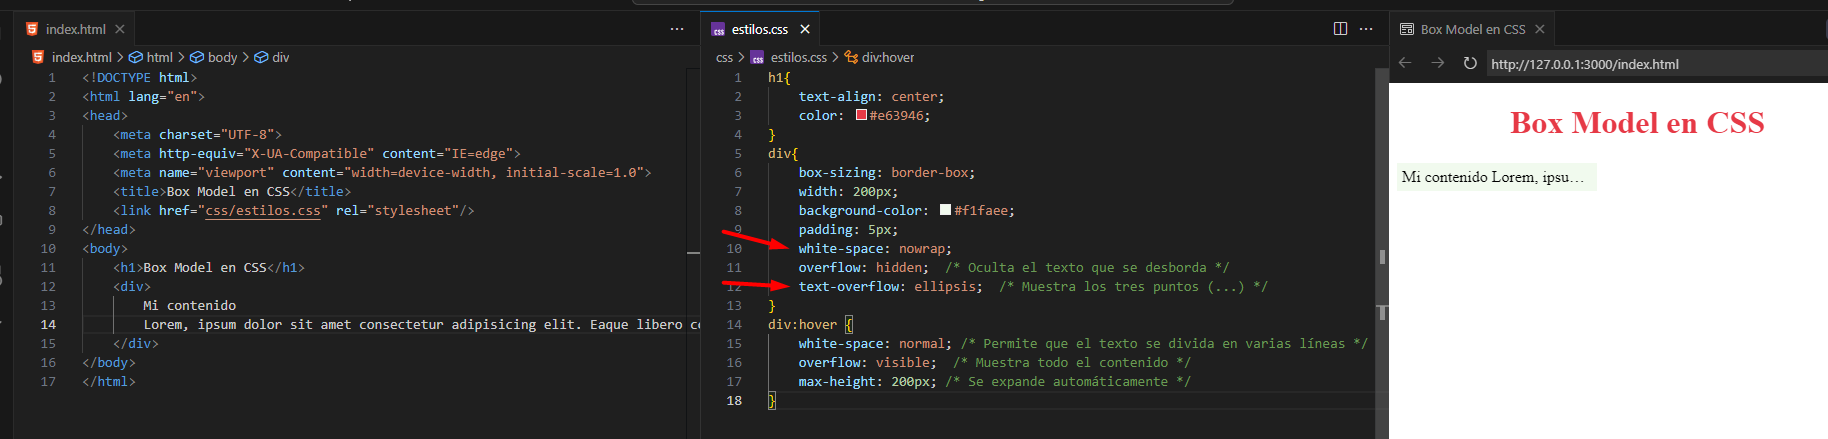Viewport: 1828px width, 439px height.
Task: Close the Box Model en CSS preview tab
Action: click(1540, 29)
